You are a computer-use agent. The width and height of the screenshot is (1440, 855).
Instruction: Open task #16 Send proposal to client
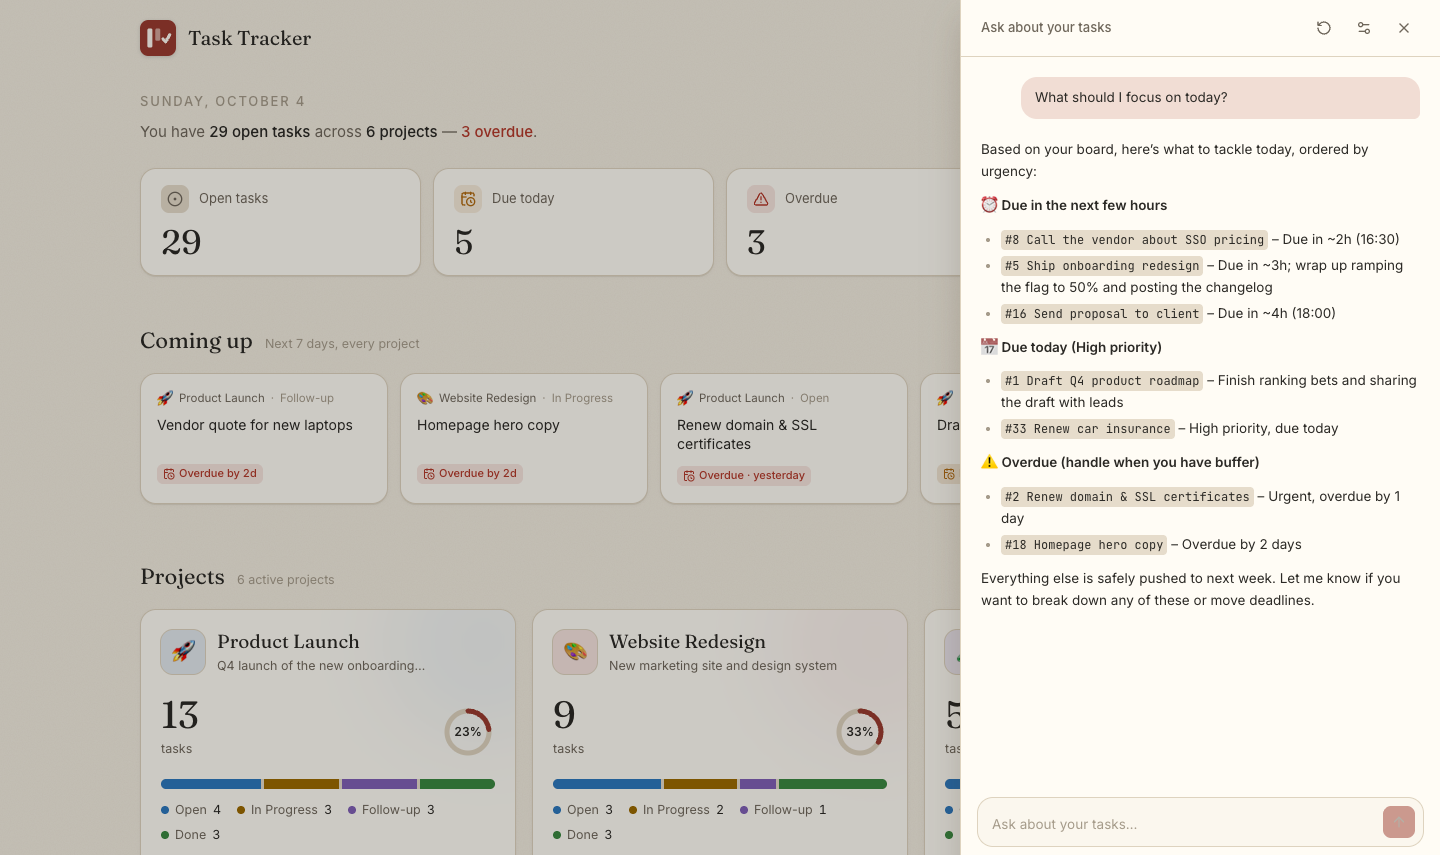coord(1102,314)
